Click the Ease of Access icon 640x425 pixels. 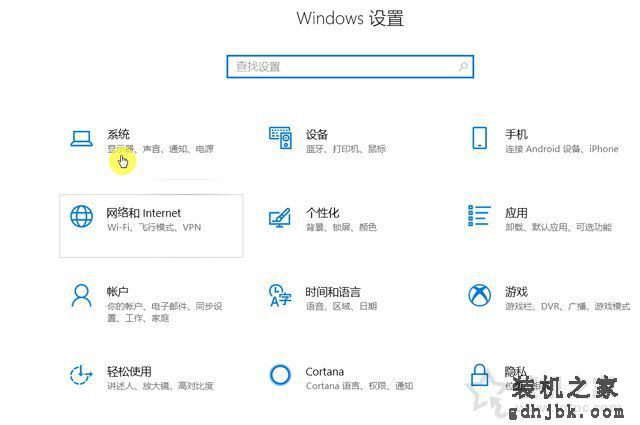click(x=81, y=374)
